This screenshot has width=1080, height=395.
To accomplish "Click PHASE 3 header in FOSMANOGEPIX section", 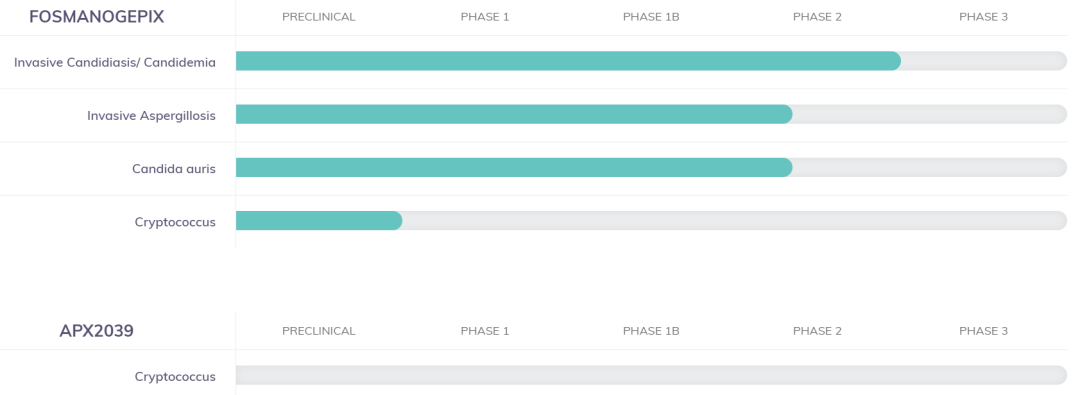I will (984, 17).
